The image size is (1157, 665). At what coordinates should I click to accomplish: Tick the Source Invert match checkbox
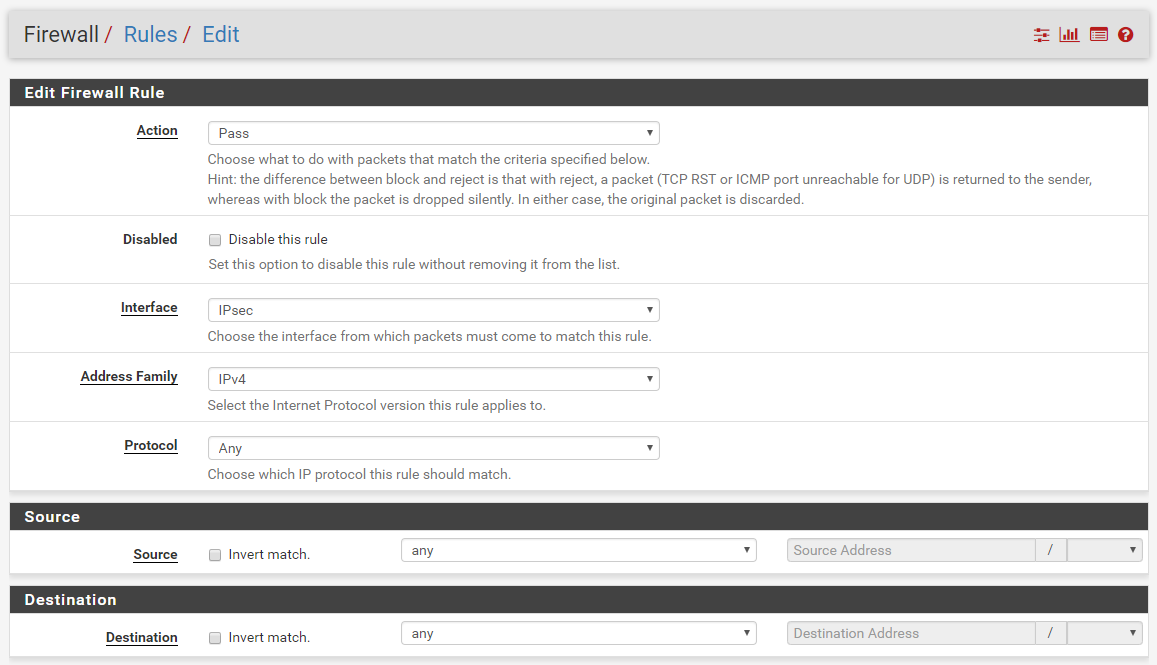coord(215,555)
